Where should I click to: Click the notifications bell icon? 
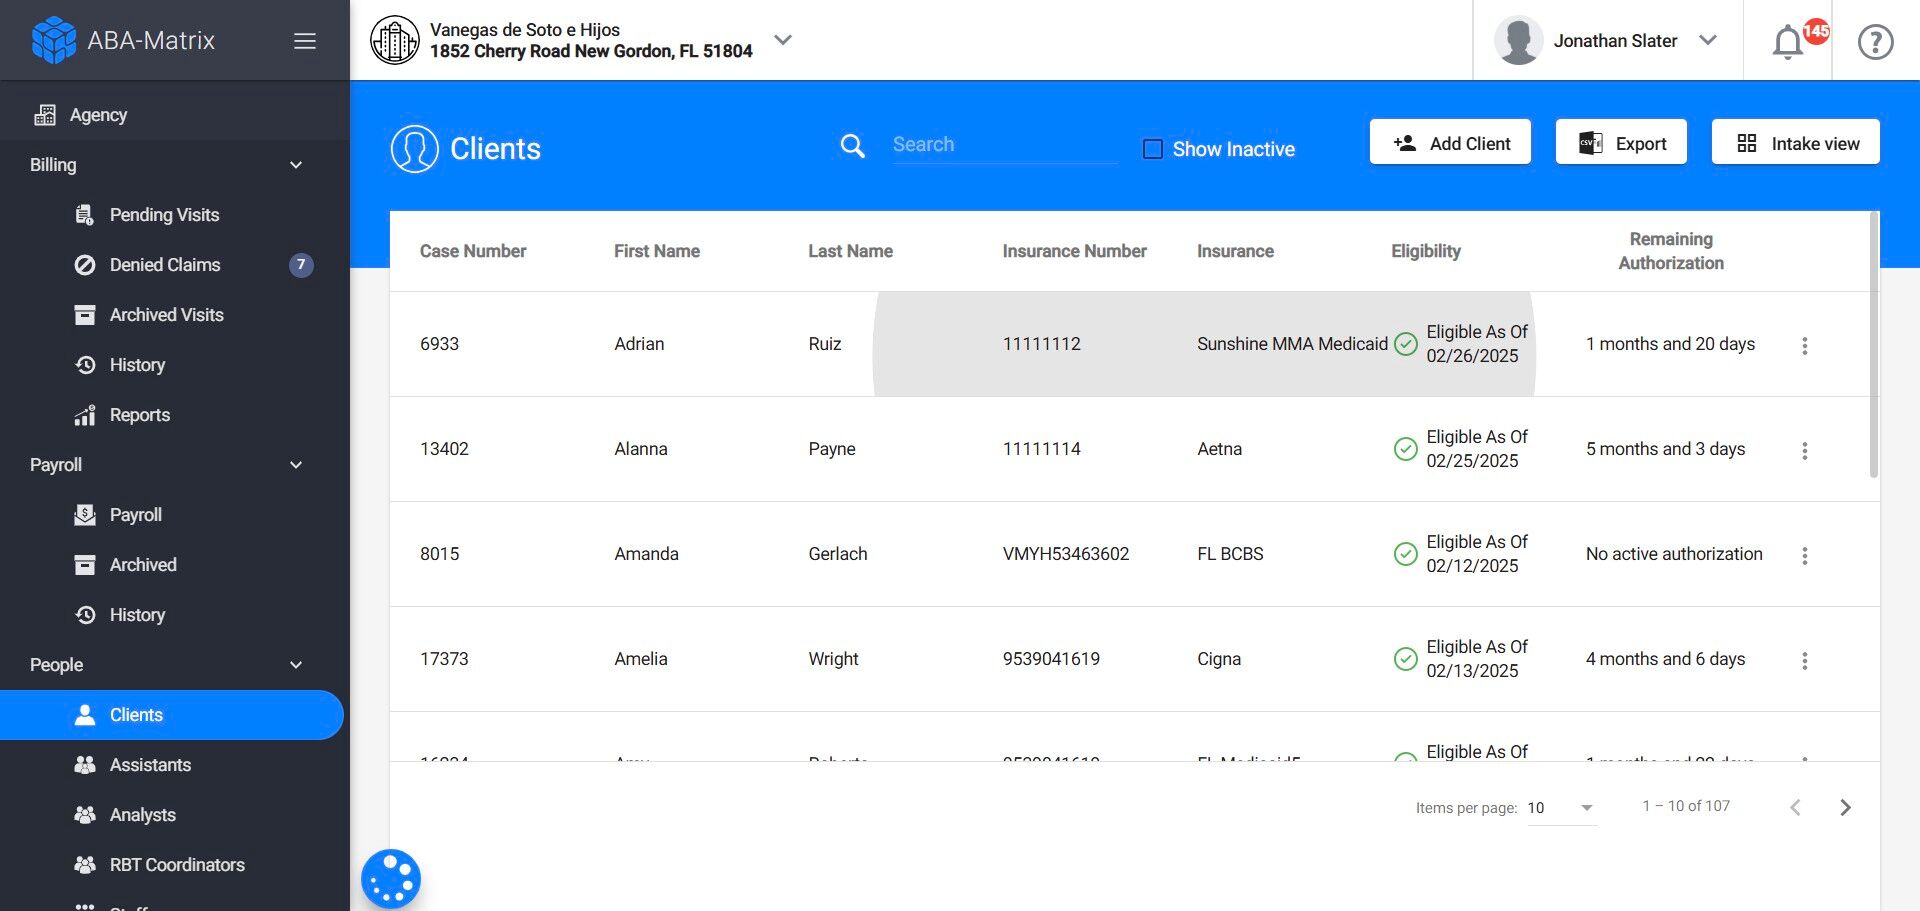point(1788,42)
